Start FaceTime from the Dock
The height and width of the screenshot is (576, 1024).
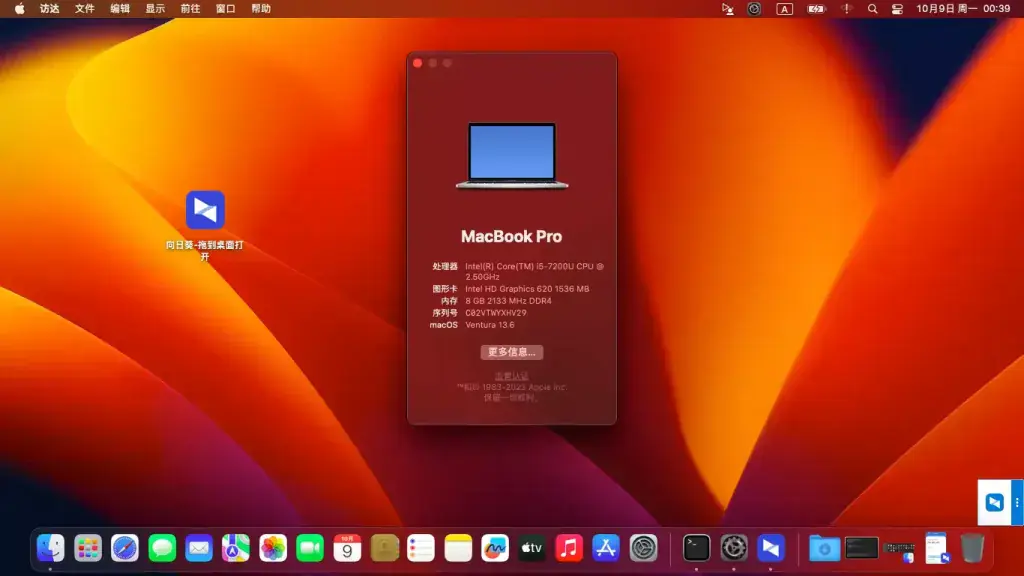(310, 548)
